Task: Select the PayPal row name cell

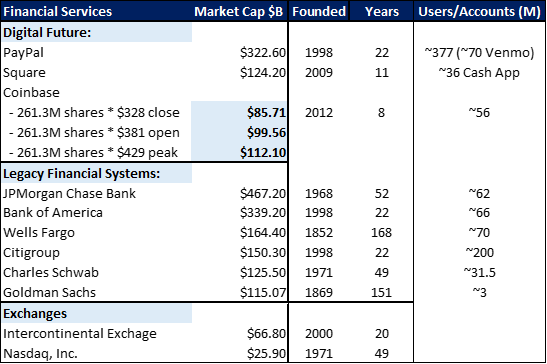Action: click(x=23, y=53)
